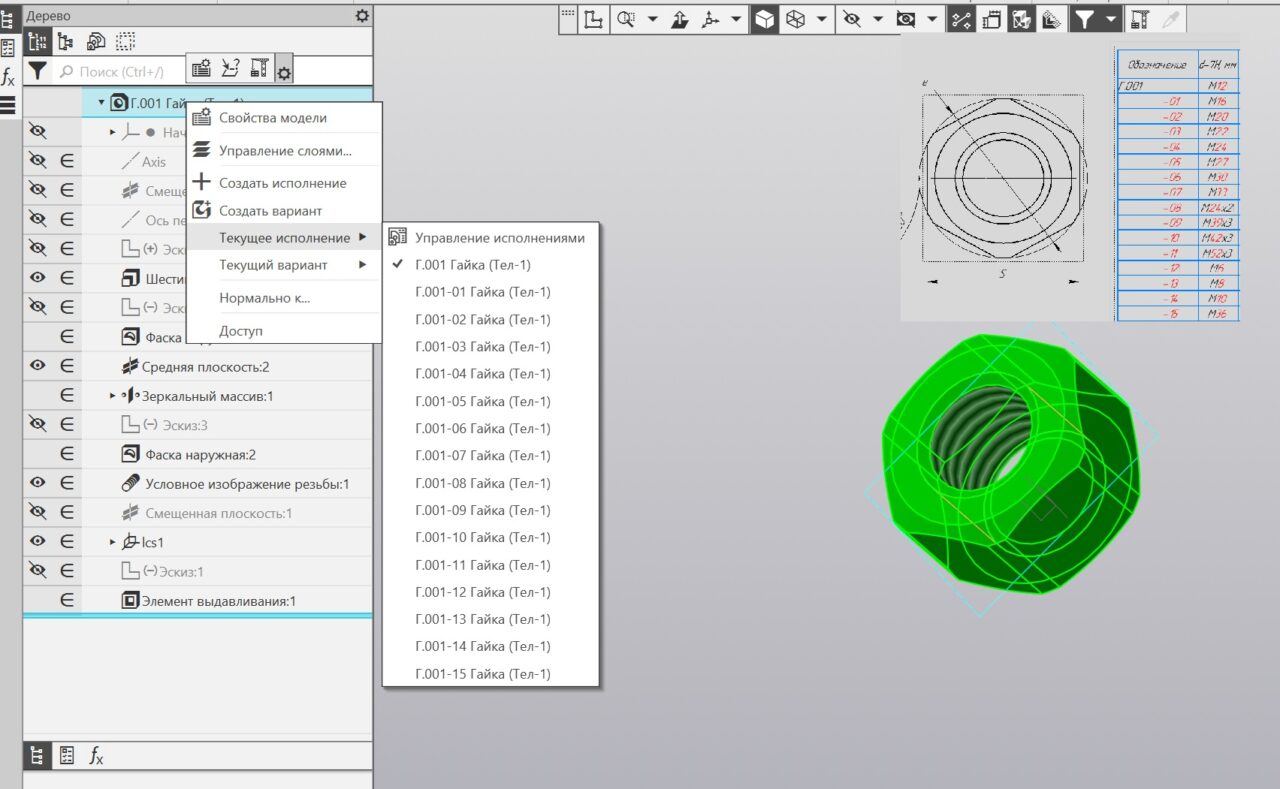
Task: Select execution Г.001-10 Гайка (Тел-1)
Action: click(x=490, y=537)
